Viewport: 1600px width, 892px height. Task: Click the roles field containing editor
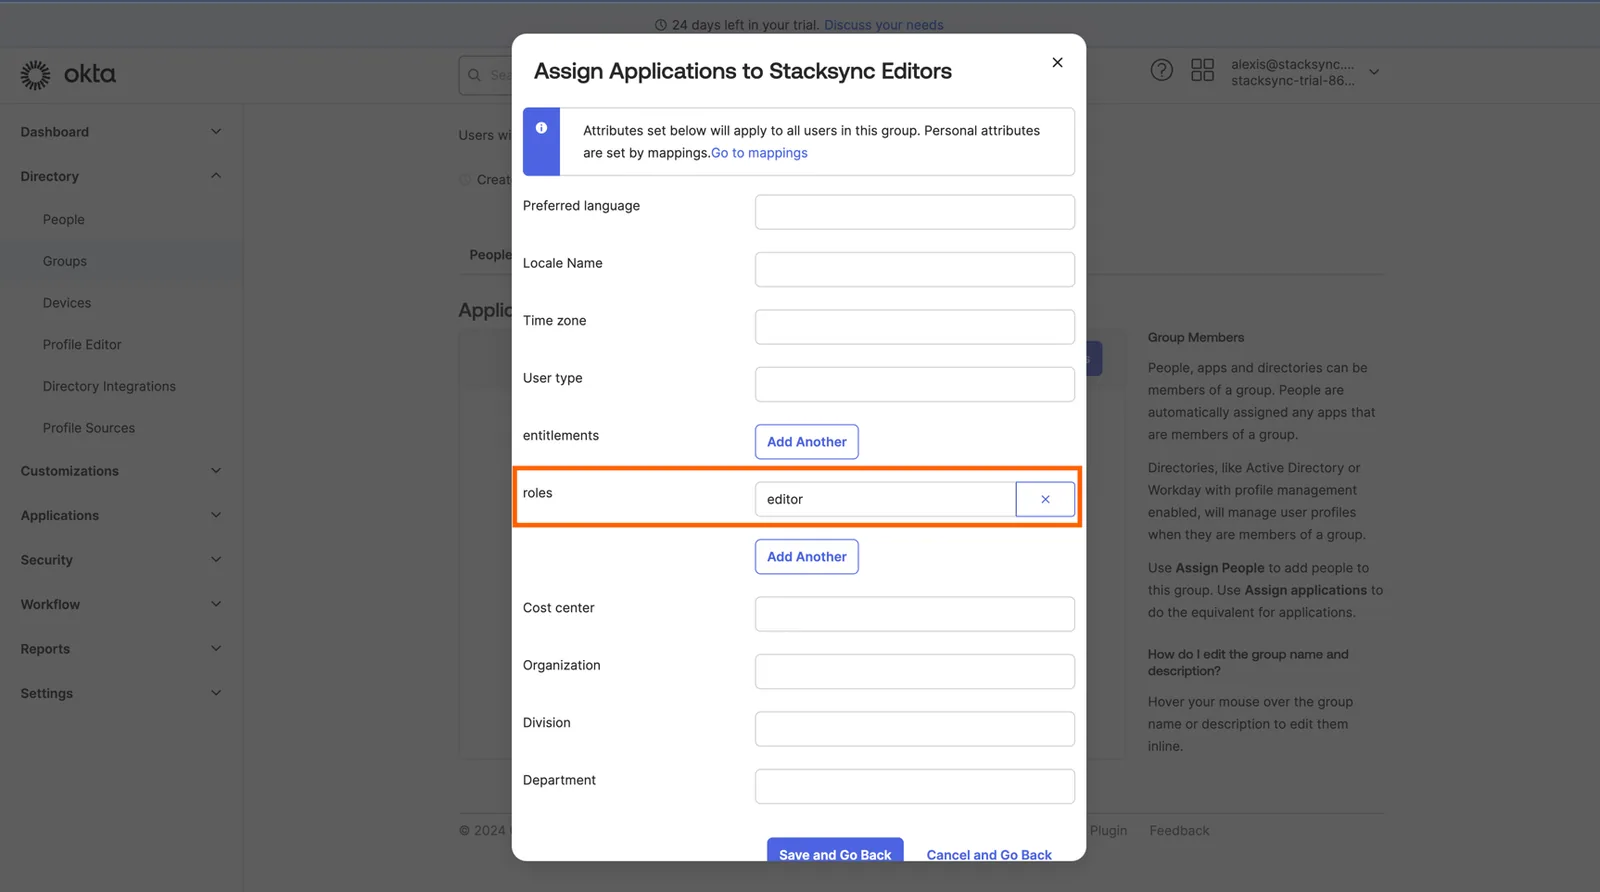click(x=885, y=499)
